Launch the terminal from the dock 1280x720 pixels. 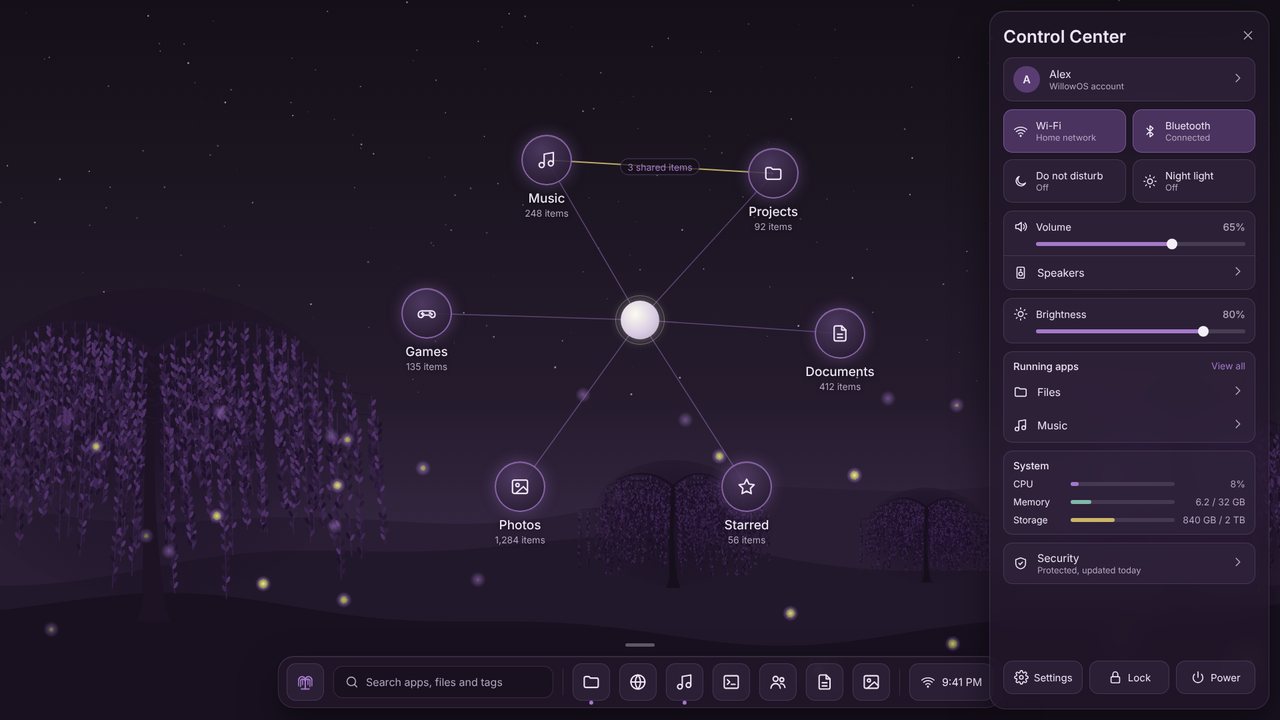(731, 682)
